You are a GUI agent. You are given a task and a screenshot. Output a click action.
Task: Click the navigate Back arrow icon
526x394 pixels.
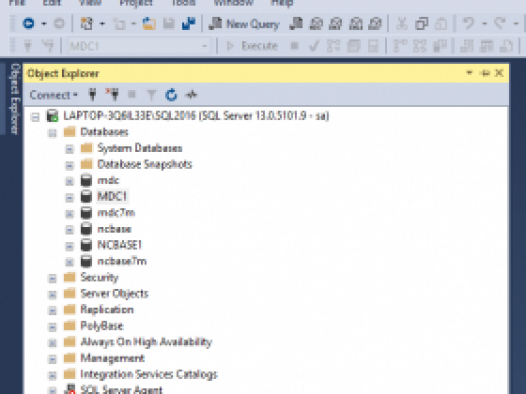29,24
